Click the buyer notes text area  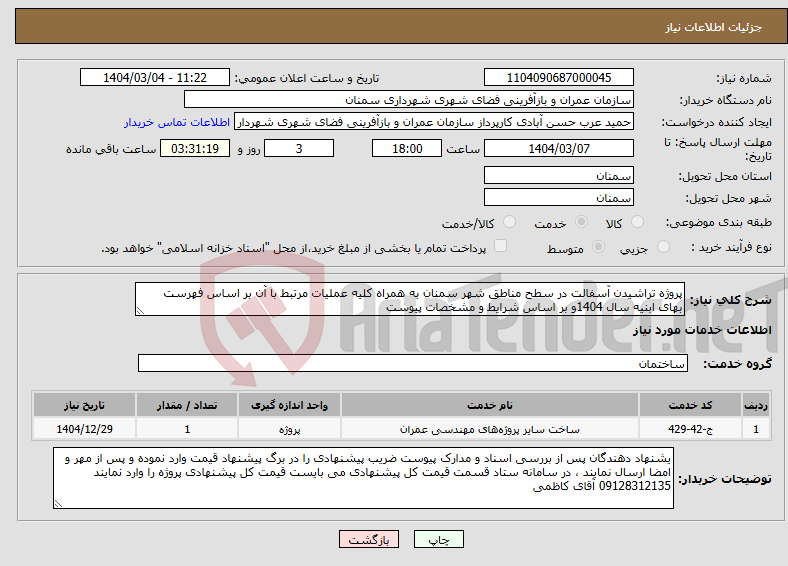pos(363,478)
